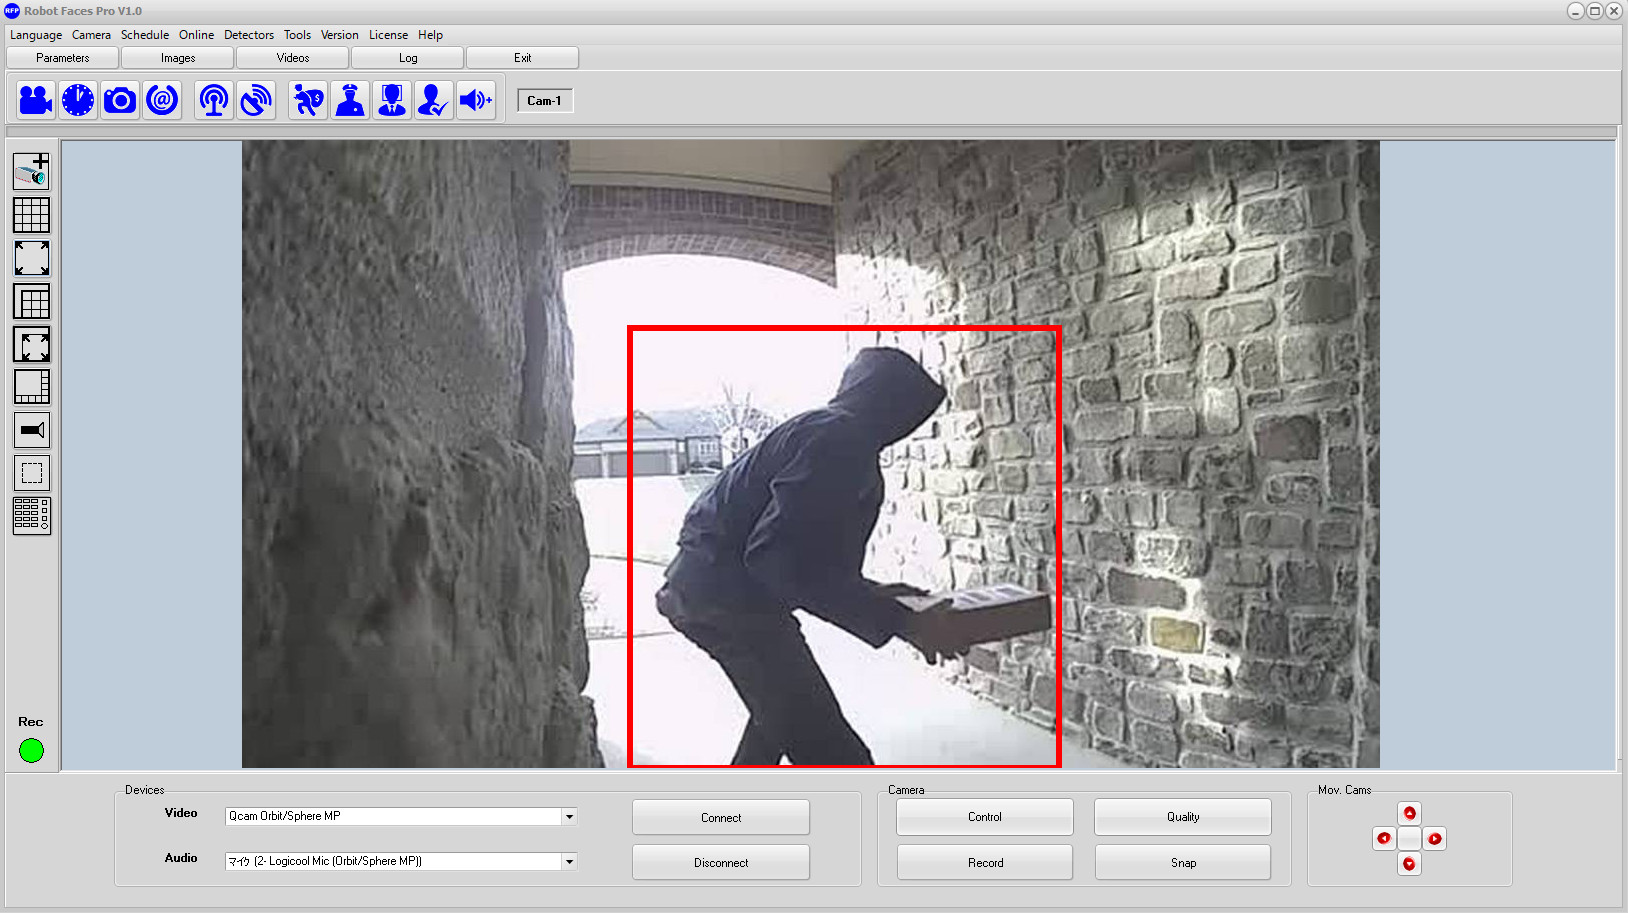Image resolution: width=1628 pixels, height=913 pixels.
Task: Open the Help menu
Action: click(x=430, y=35)
